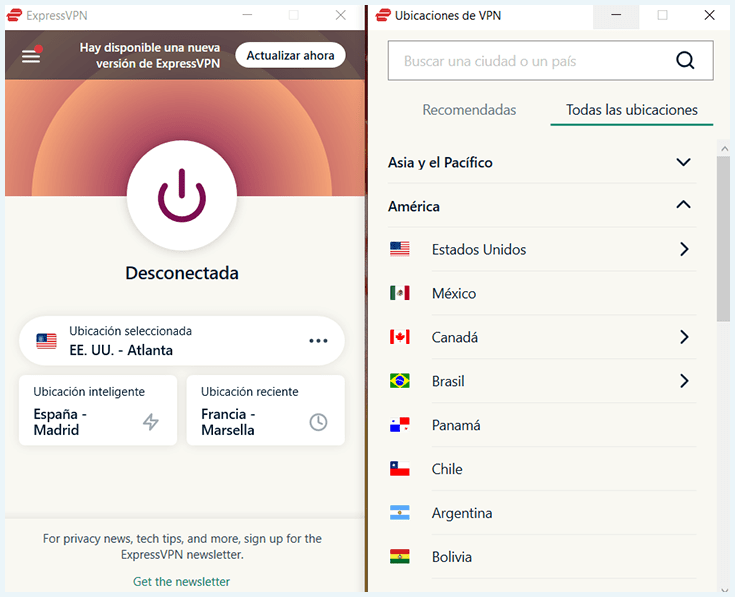The height and width of the screenshot is (597, 735).
Task: Open the hamburger menu in ExpressVPN
Action: click(31, 56)
